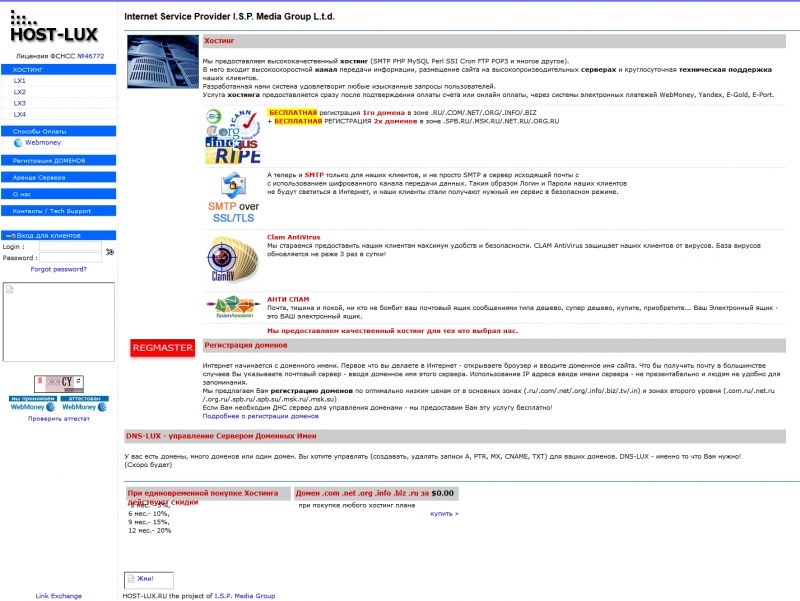The height and width of the screenshot is (601, 800).
Task: Click the Forgot password? link
Action: pos(59,269)
